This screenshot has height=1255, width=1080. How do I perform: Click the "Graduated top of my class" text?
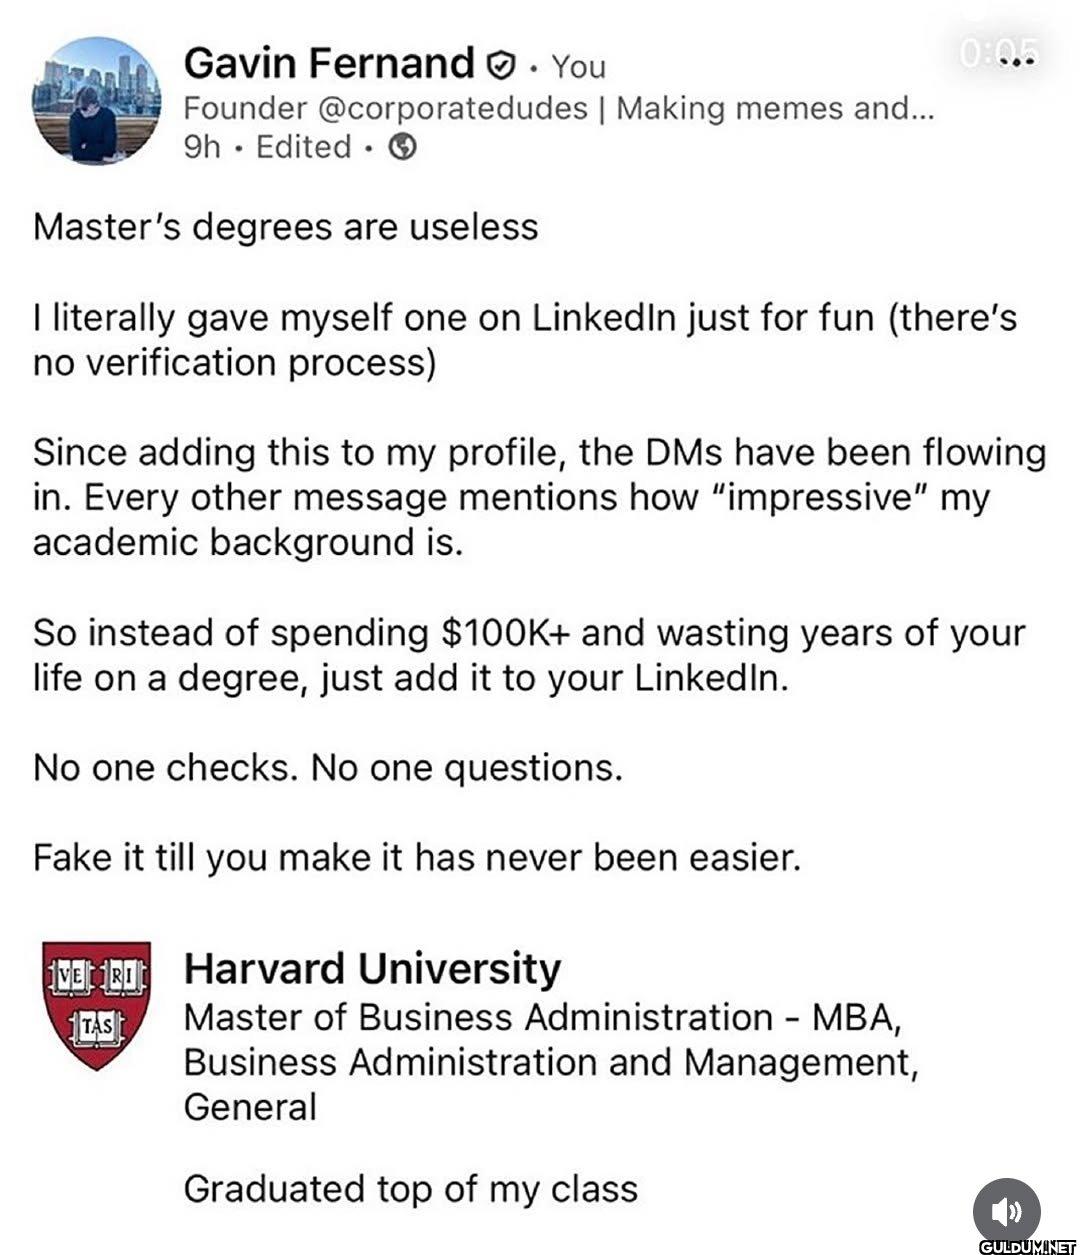click(x=410, y=1190)
